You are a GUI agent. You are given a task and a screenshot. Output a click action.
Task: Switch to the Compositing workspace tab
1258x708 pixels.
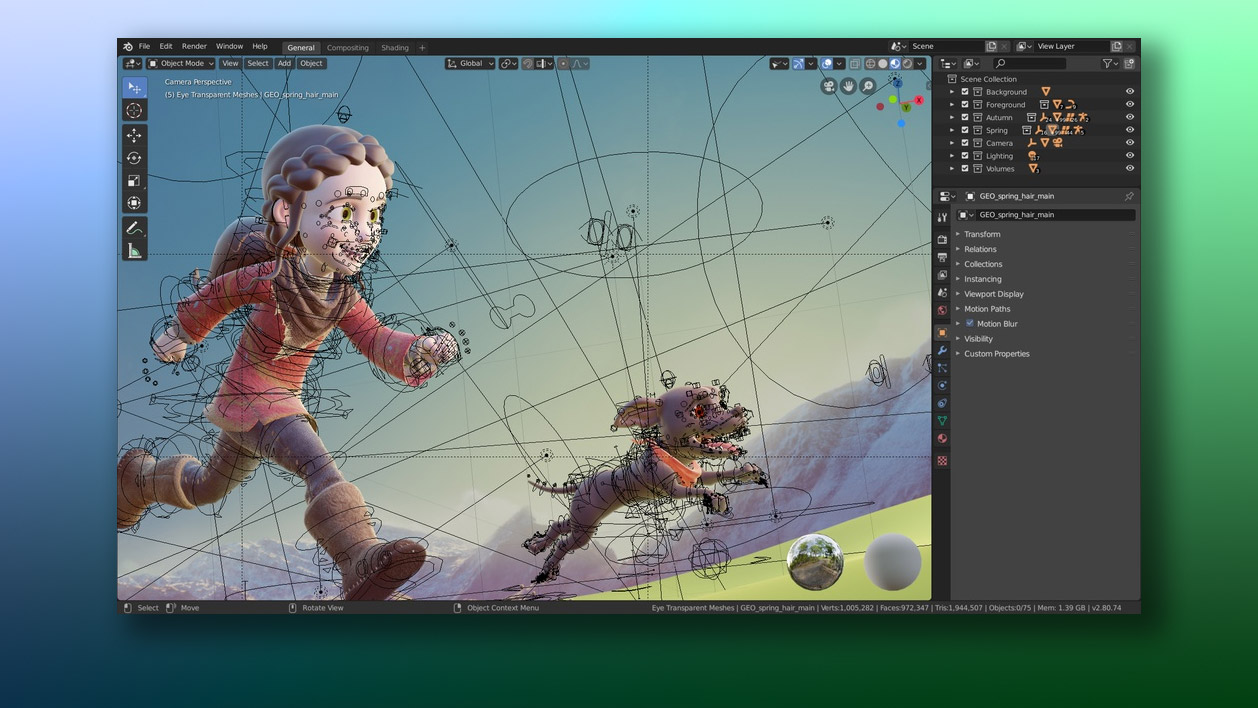click(x=348, y=47)
